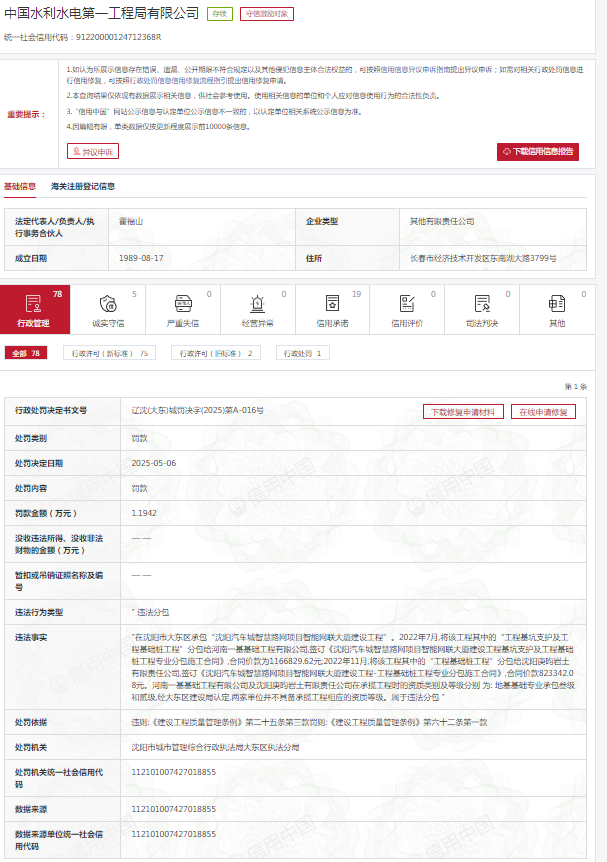This screenshot has width=607, height=862.
Task: Click code value in 处罚机关统一社会信用代码 row
Action: point(174,772)
